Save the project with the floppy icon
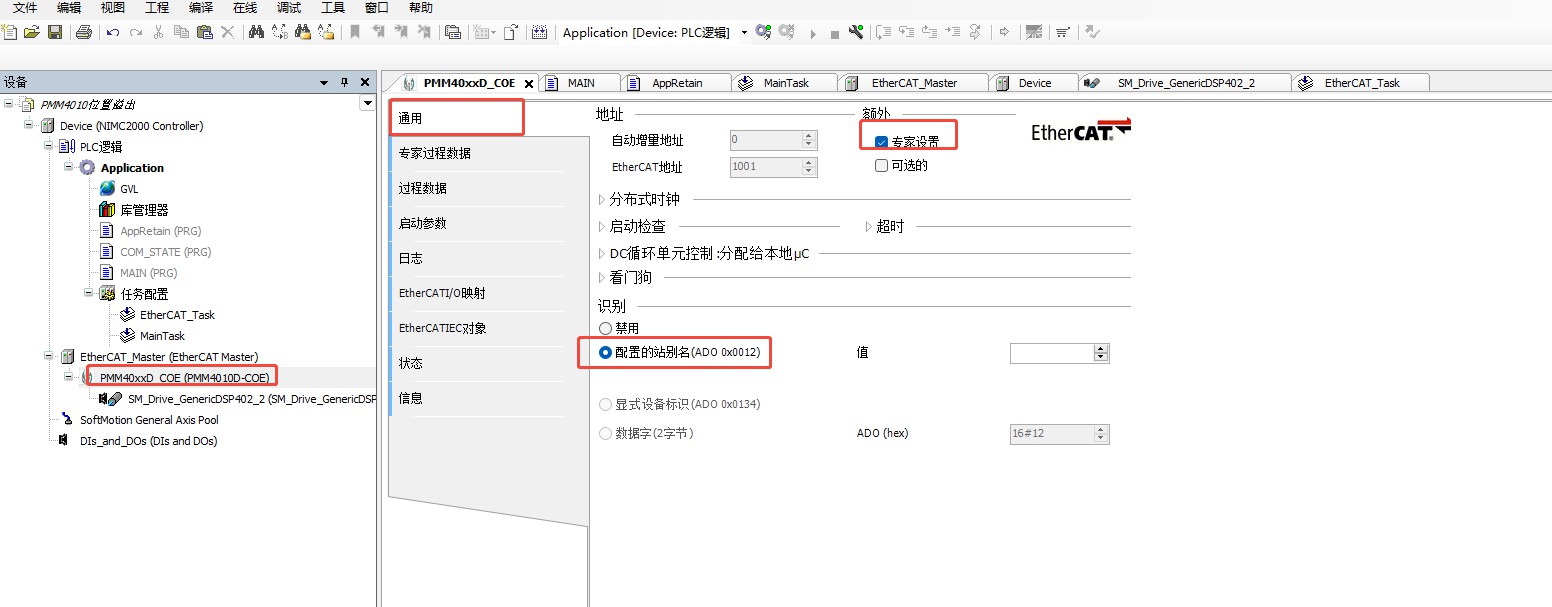1552x607 pixels. 55,32
